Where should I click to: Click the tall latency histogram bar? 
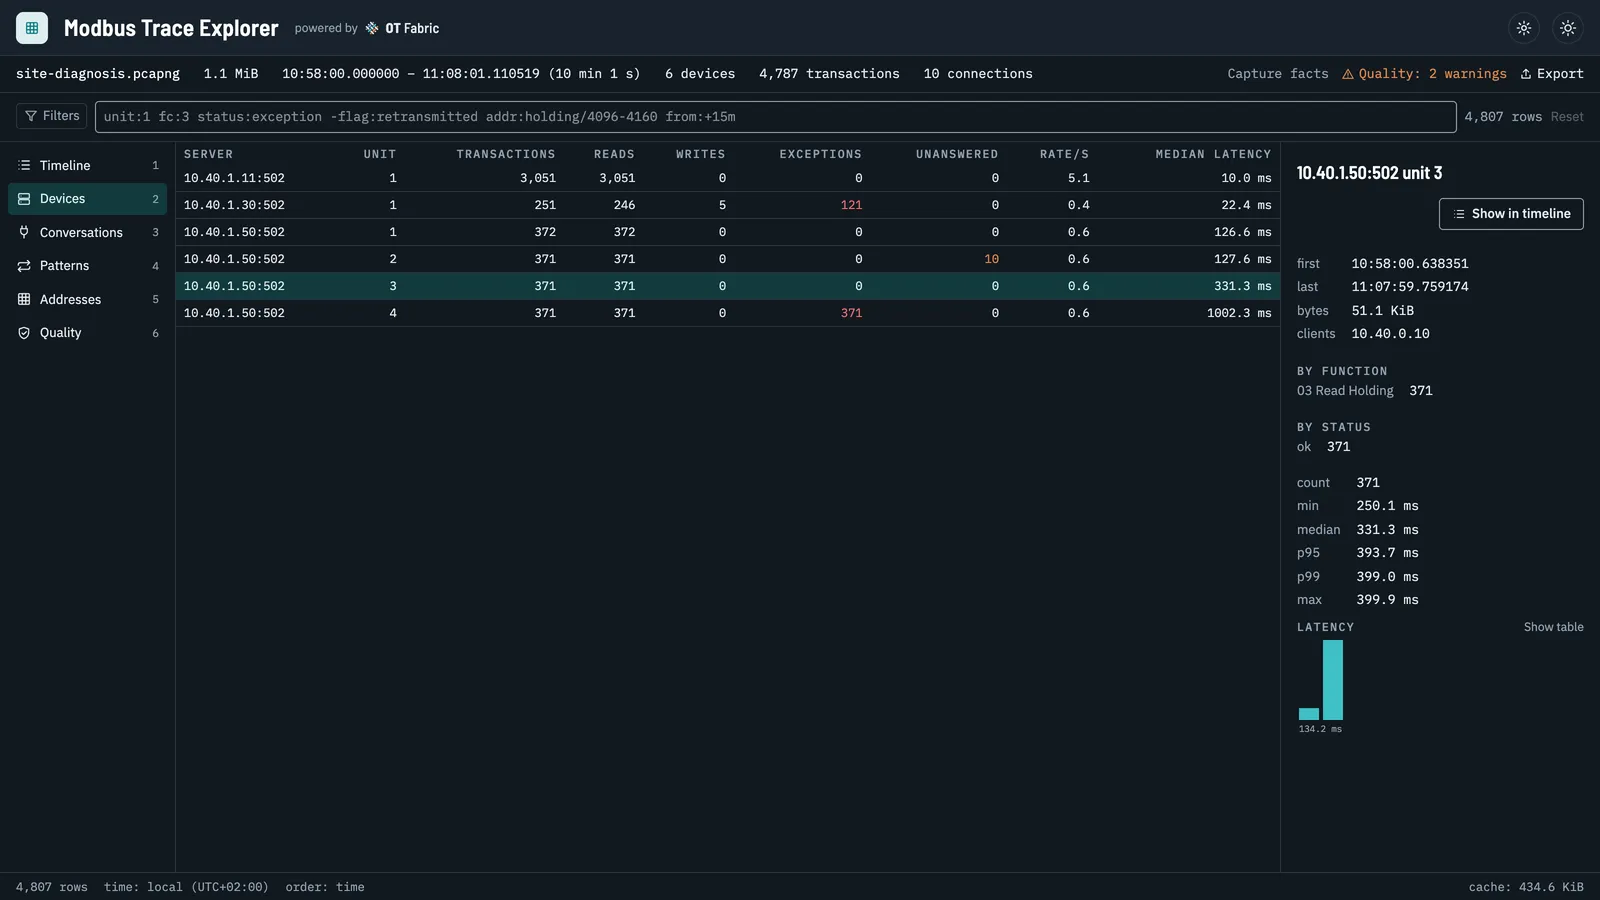pos(1333,680)
